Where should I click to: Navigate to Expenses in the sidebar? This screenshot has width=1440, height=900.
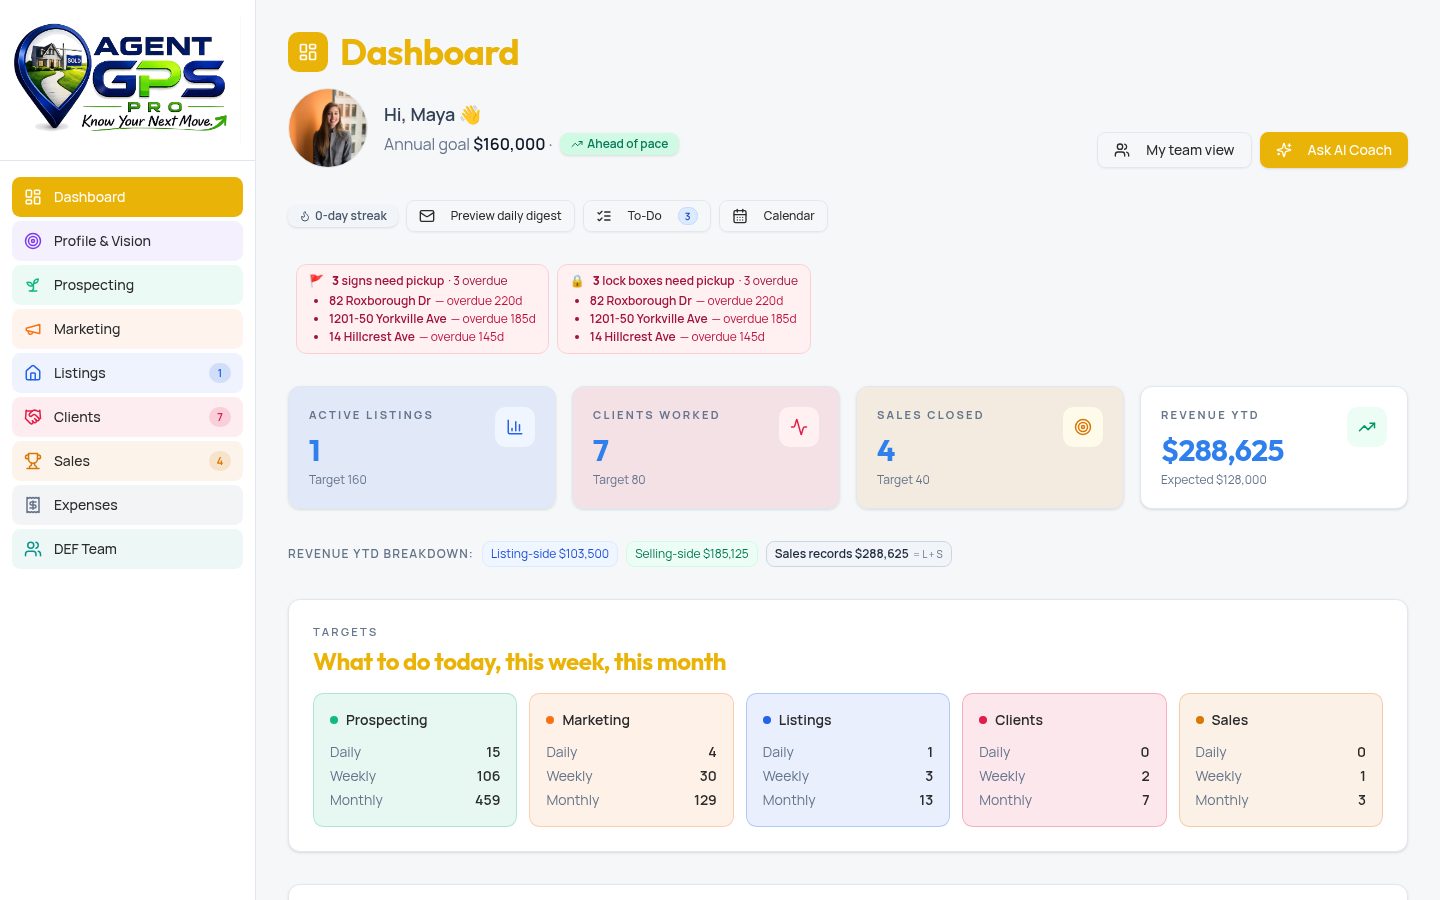click(127, 505)
